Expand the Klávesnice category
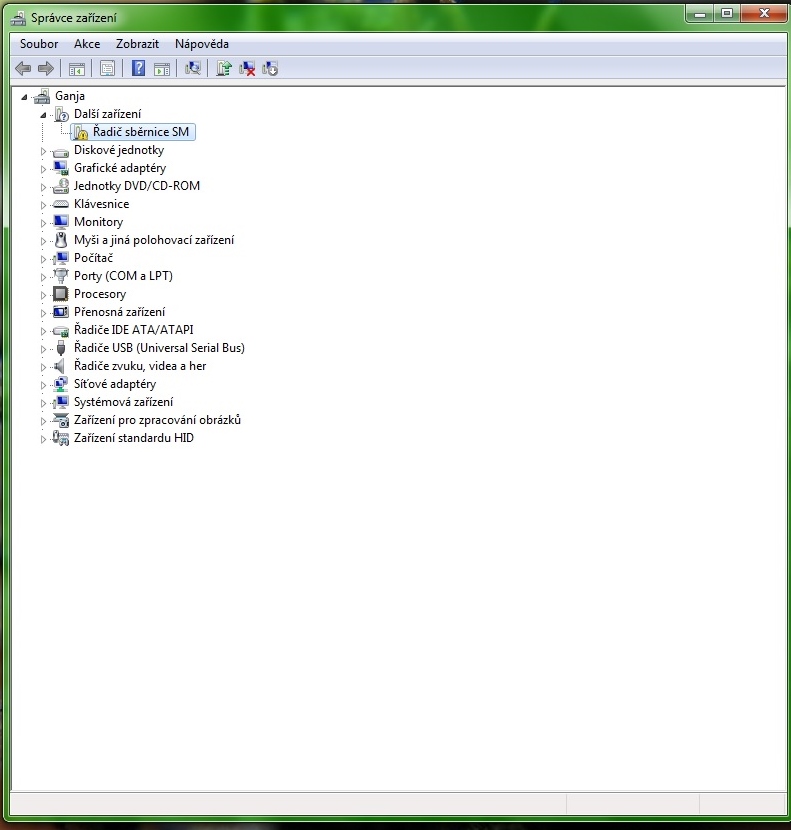The width and height of the screenshot is (791, 830). click(43, 205)
